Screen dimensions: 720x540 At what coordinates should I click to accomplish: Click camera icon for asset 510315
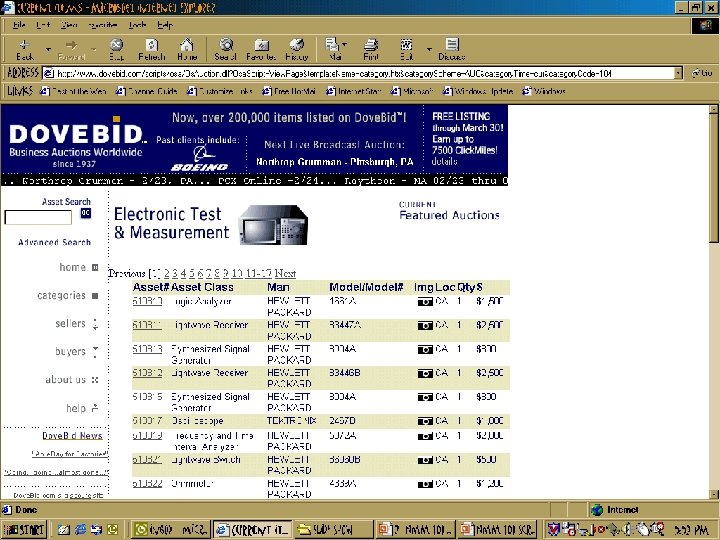[425, 398]
